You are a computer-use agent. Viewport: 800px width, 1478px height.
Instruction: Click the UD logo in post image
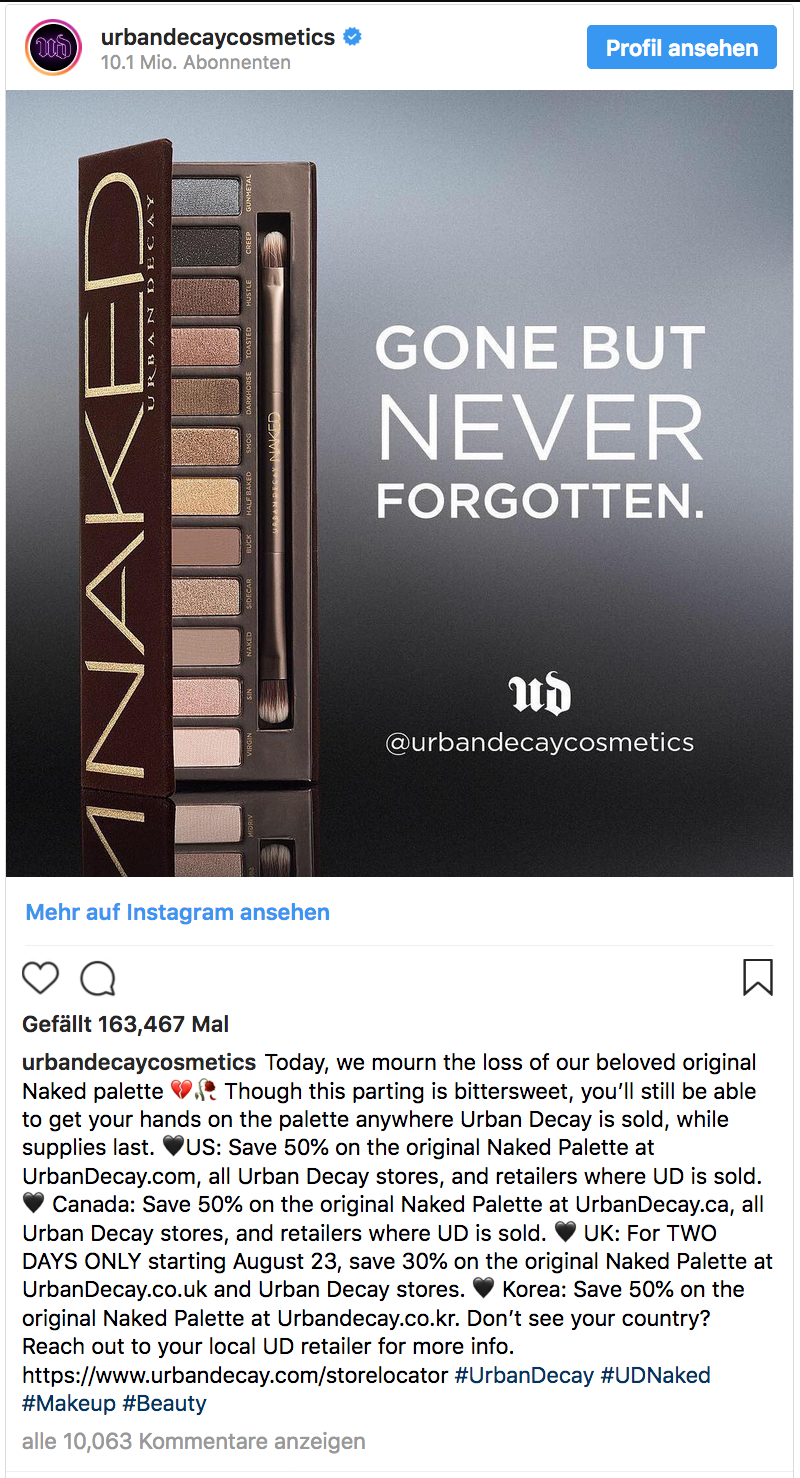click(x=539, y=695)
